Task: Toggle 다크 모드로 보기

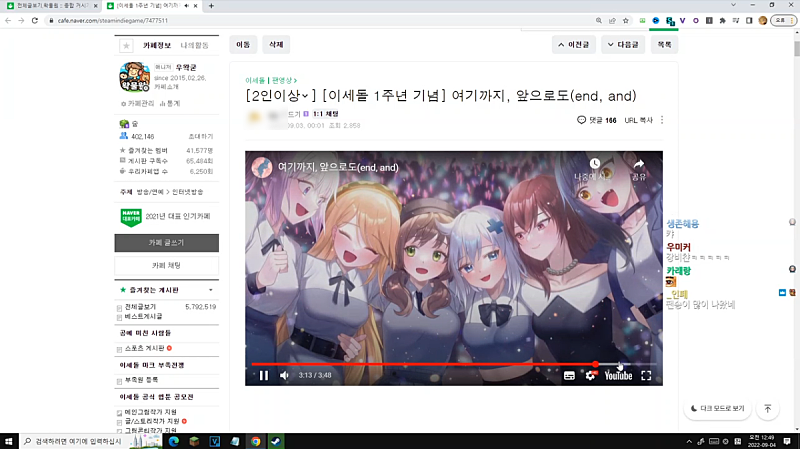Action: [717, 408]
